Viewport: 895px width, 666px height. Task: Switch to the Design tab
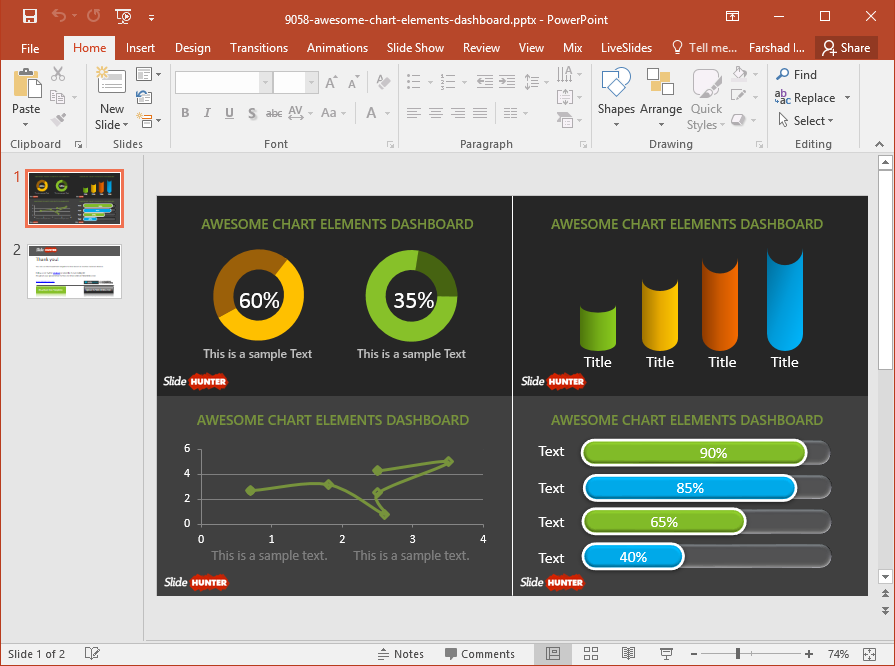tap(192, 47)
